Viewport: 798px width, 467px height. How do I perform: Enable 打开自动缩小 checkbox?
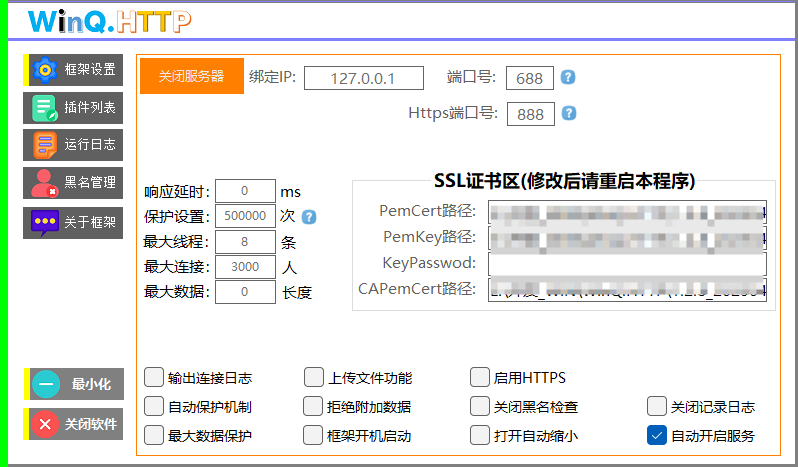tap(479, 435)
